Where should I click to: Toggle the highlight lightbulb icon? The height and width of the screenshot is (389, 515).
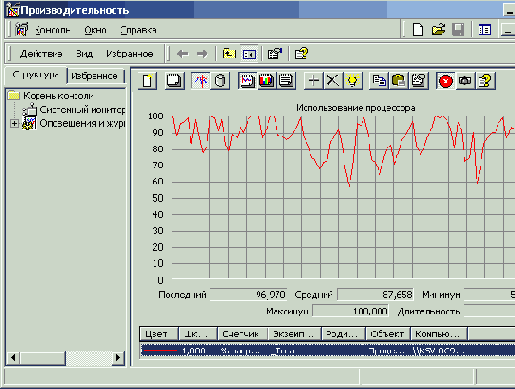[352, 81]
